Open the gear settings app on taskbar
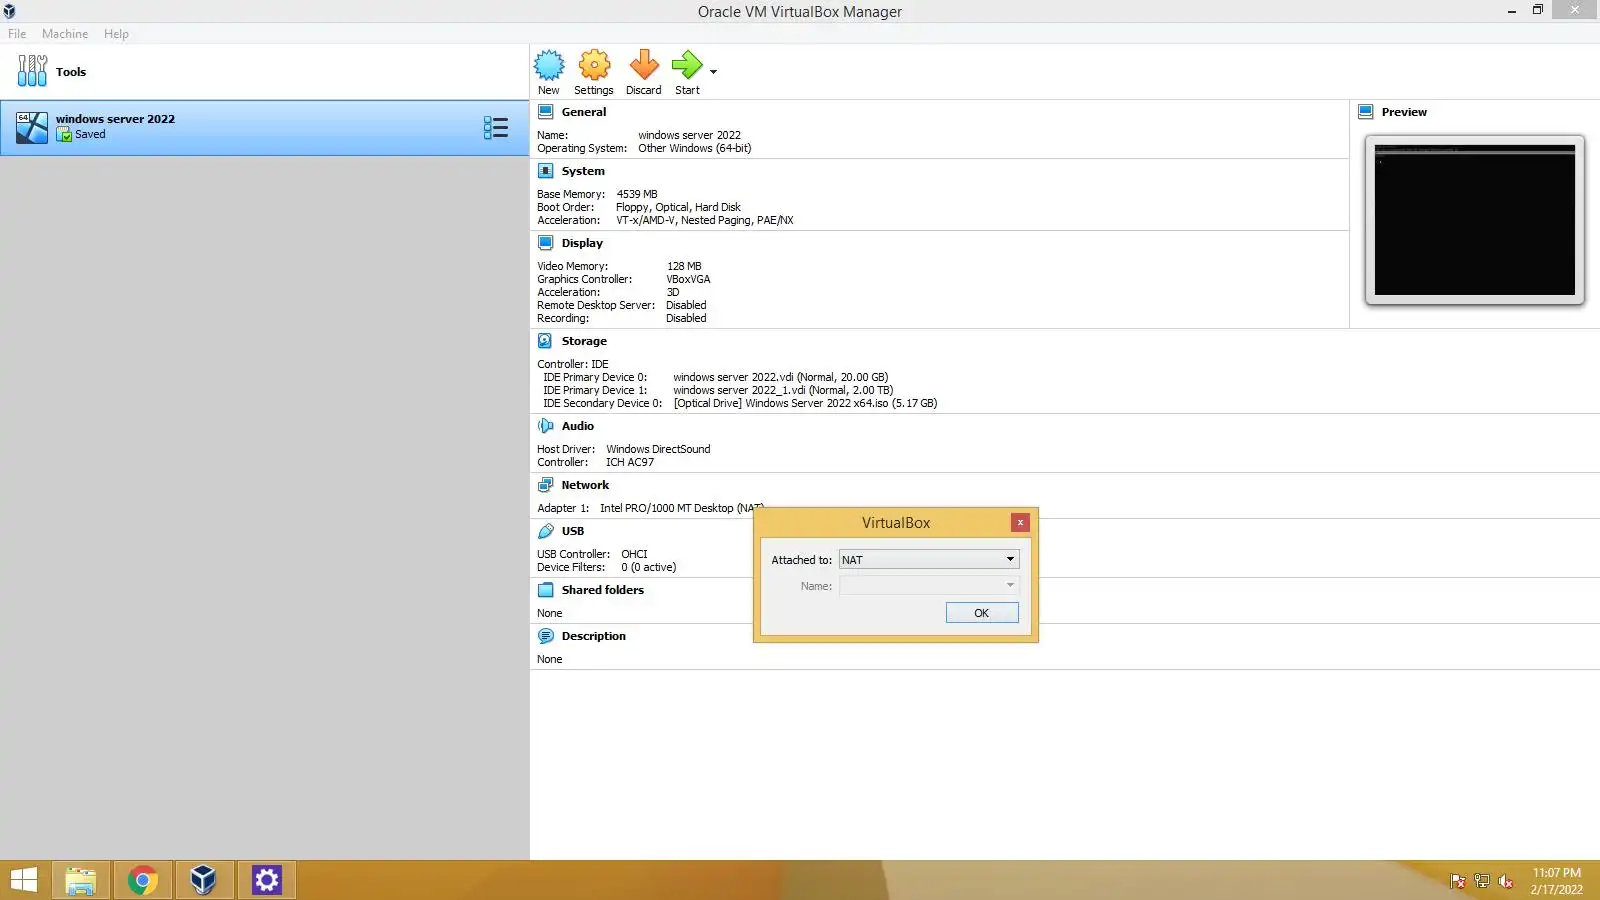 click(266, 880)
